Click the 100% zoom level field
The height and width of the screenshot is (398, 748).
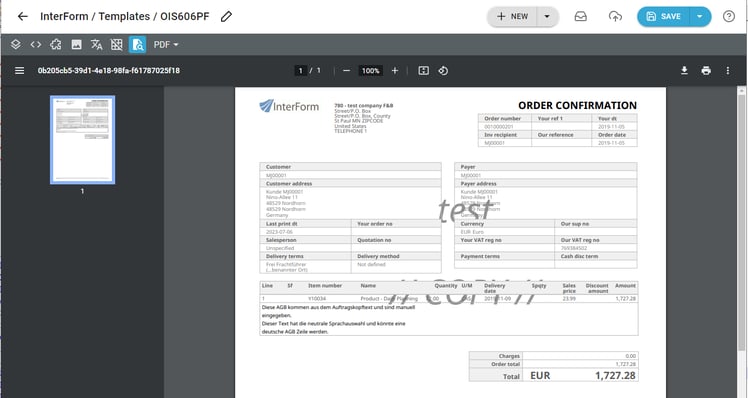tap(370, 71)
